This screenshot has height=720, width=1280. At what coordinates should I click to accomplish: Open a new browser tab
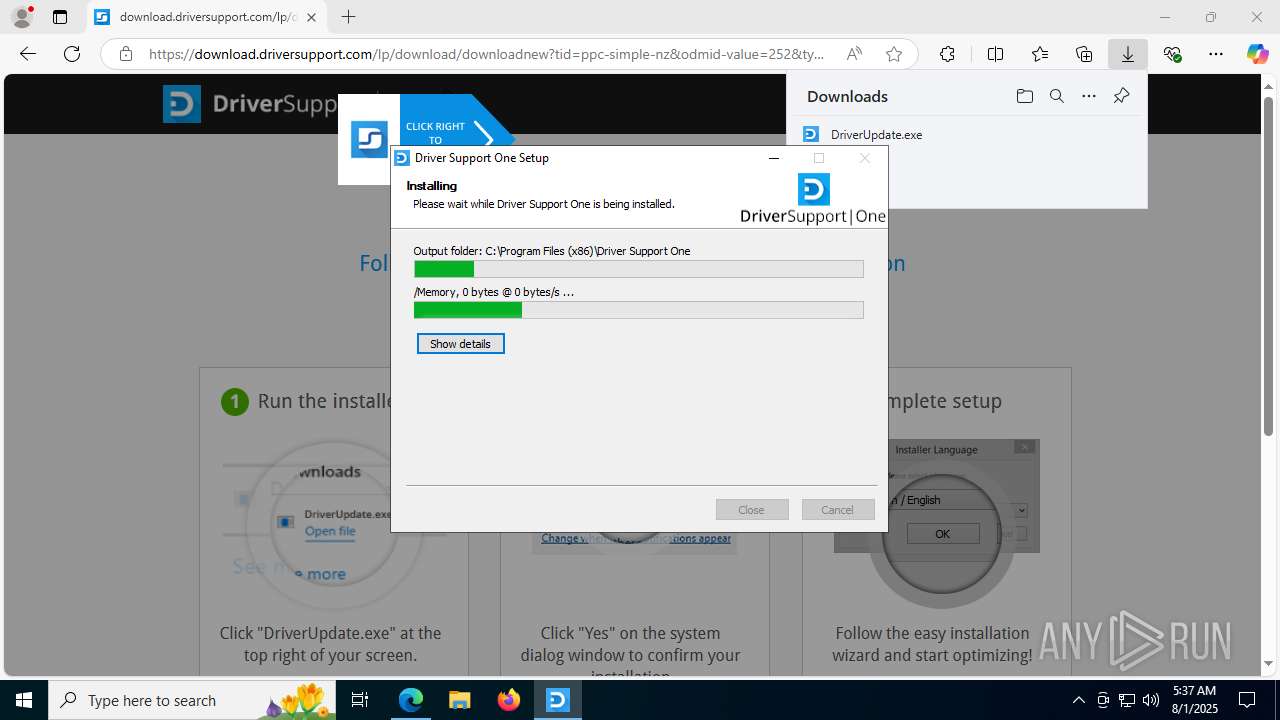click(x=348, y=17)
